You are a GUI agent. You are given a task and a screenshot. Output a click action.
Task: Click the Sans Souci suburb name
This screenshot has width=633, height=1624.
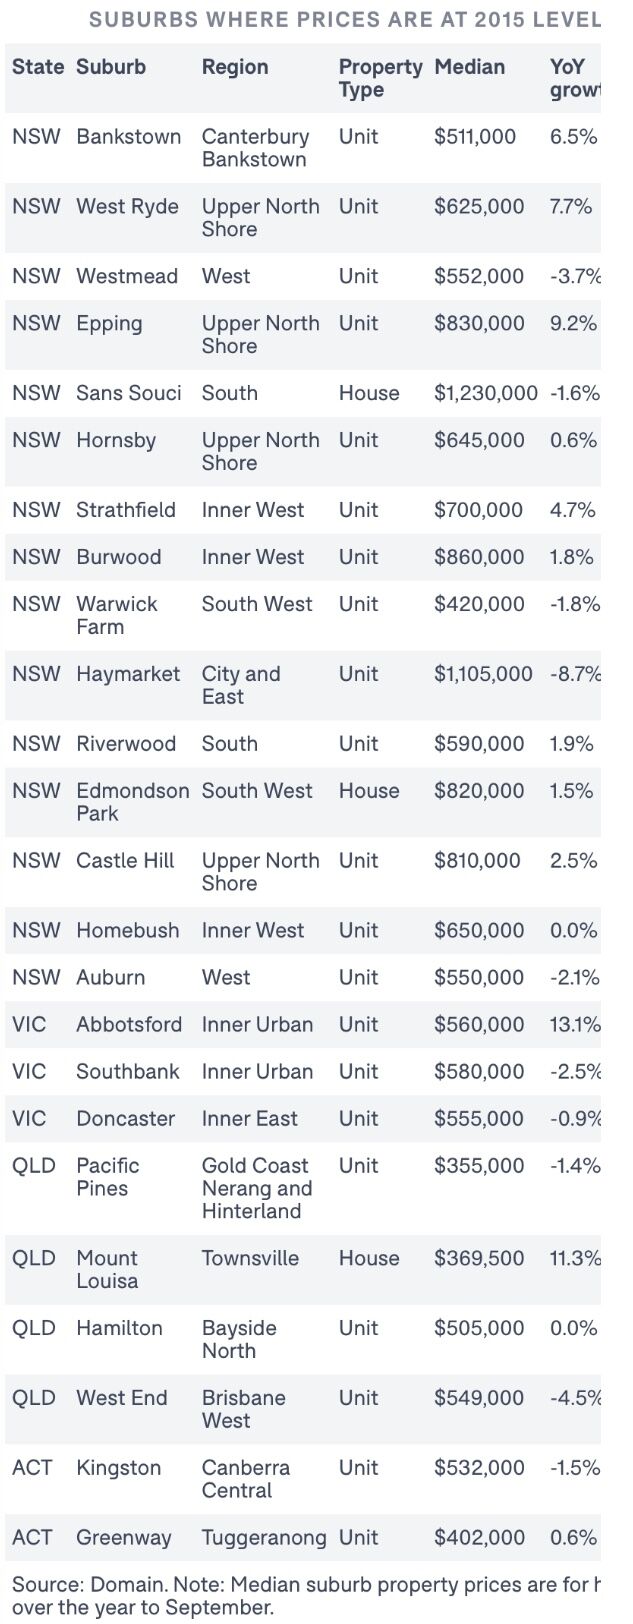129,393
